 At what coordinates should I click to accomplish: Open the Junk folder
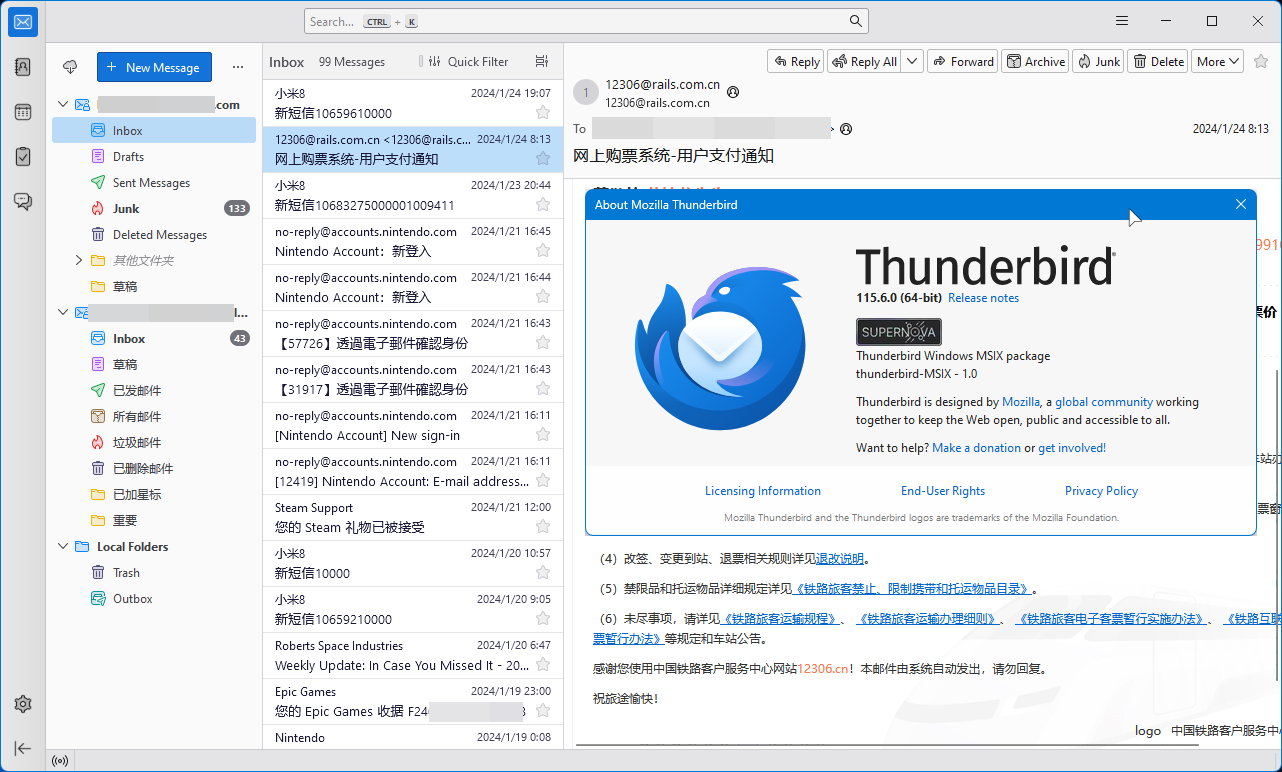154,208
